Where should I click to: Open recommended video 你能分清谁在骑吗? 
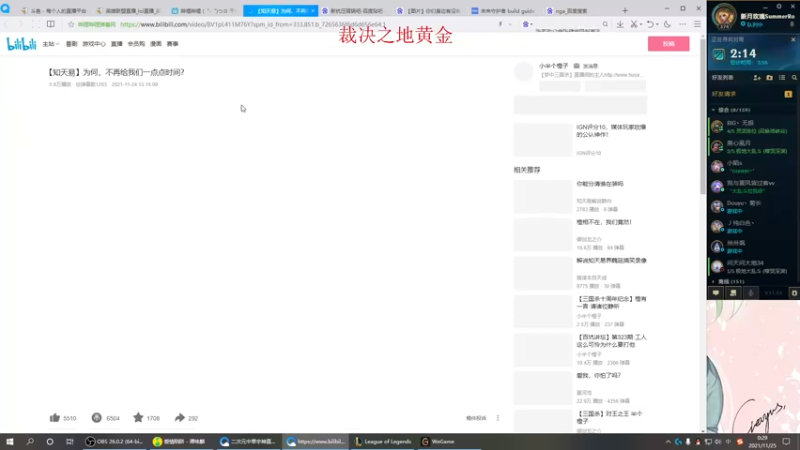pyautogui.click(x=599, y=184)
